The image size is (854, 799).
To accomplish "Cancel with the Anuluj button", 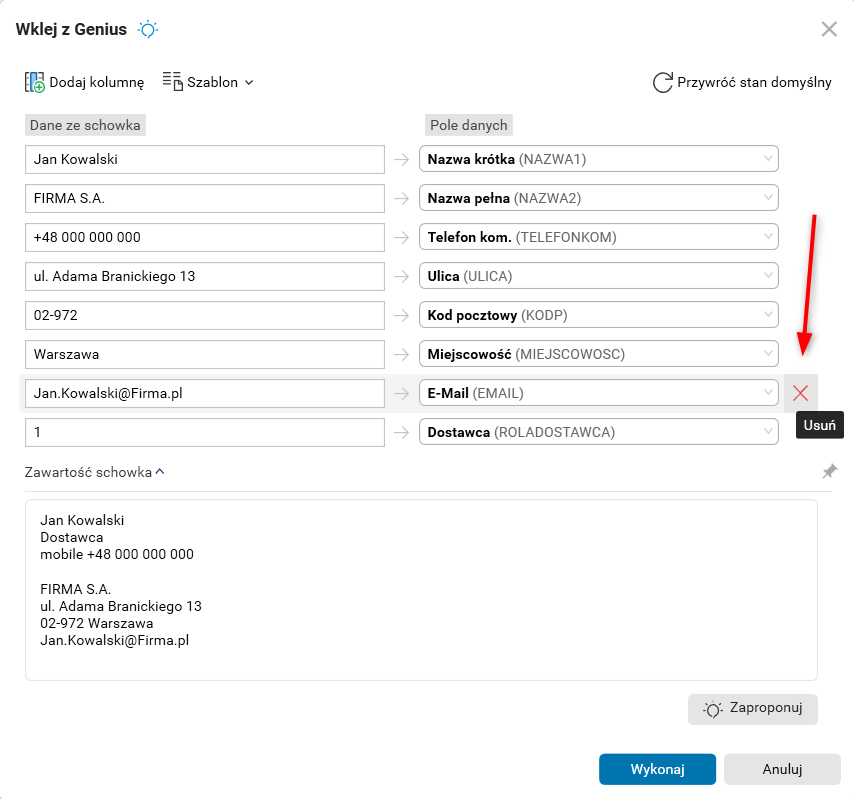I will (x=782, y=769).
